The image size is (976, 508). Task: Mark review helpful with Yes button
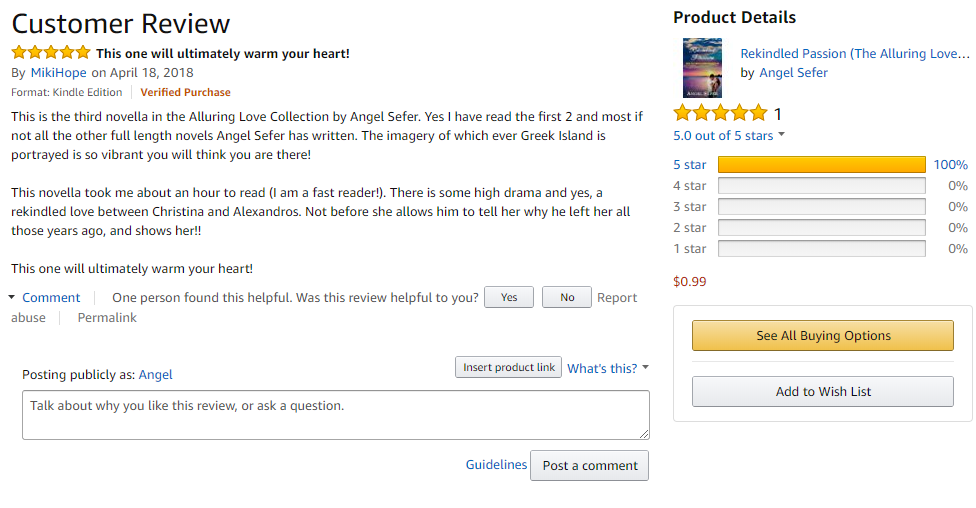click(509, 297)
